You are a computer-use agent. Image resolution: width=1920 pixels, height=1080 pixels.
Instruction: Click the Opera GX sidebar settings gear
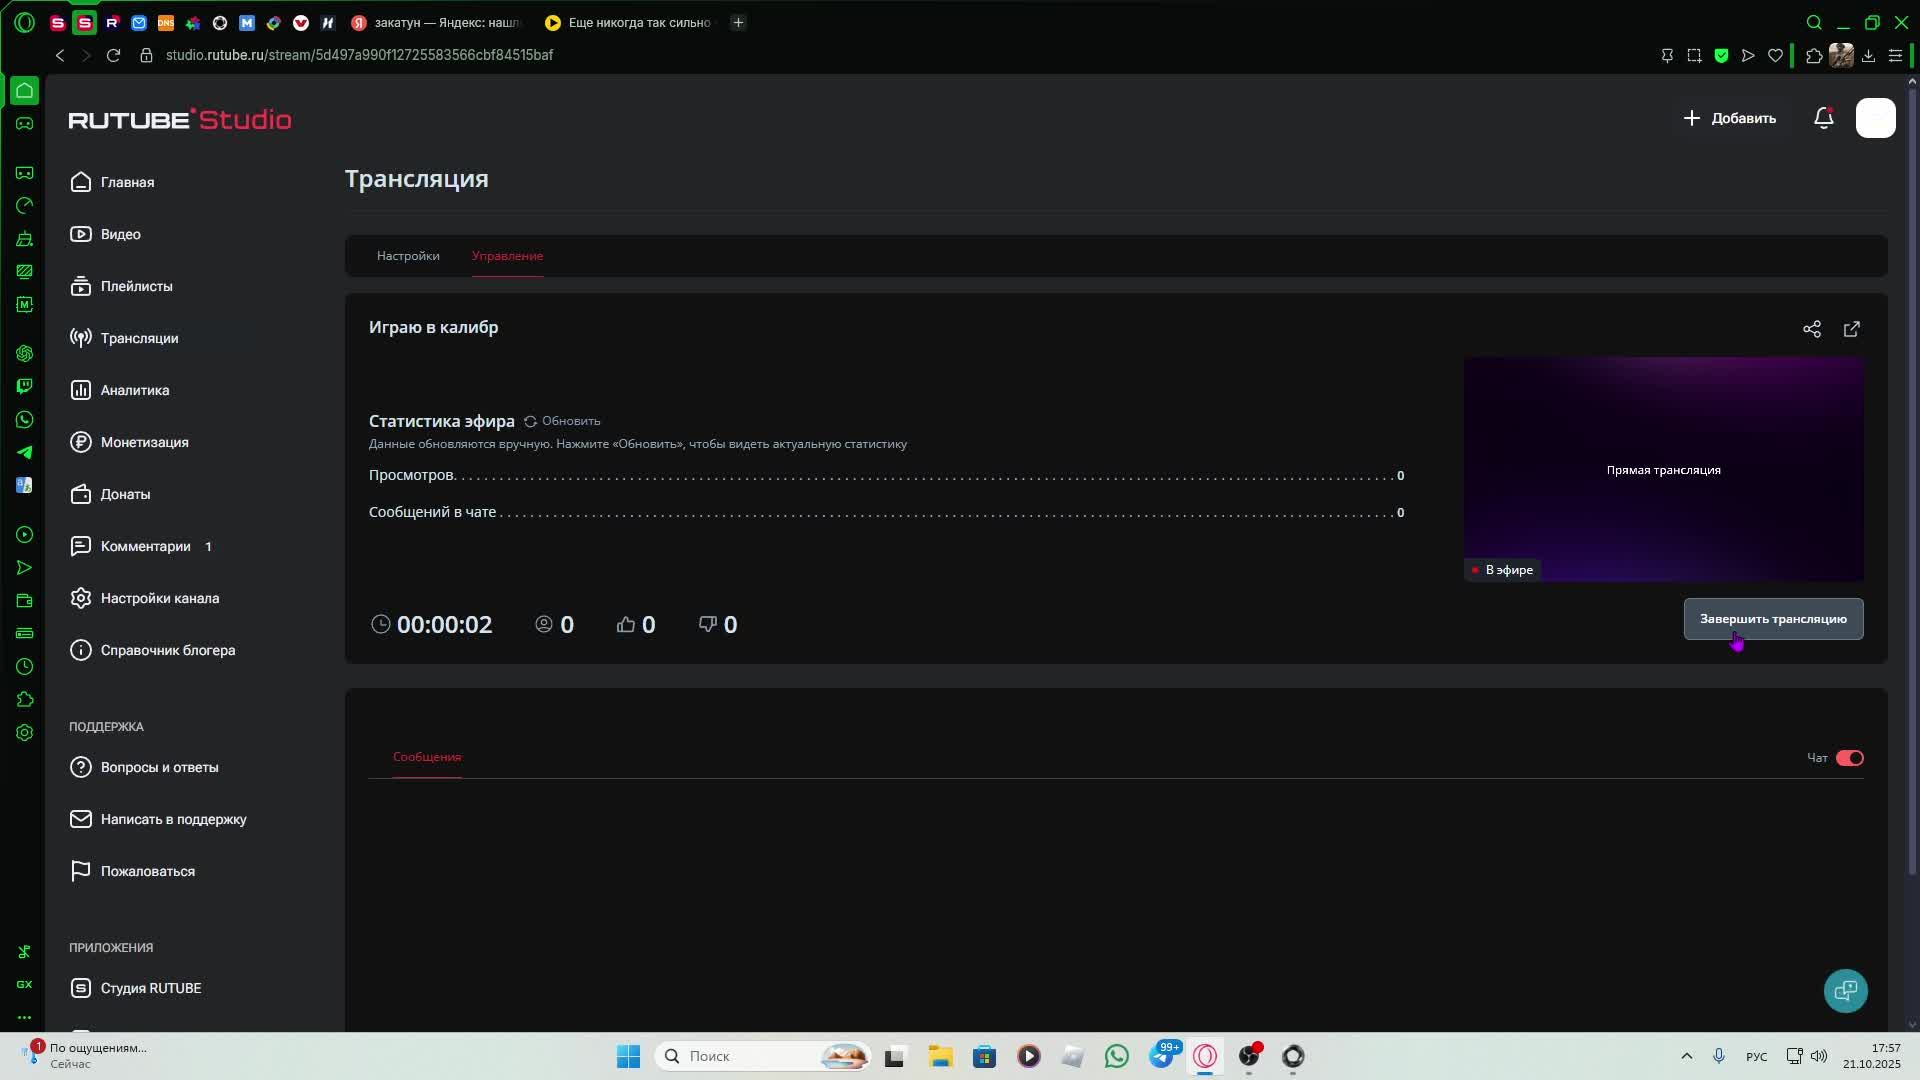pyautogui.click(x=25, y=732)
